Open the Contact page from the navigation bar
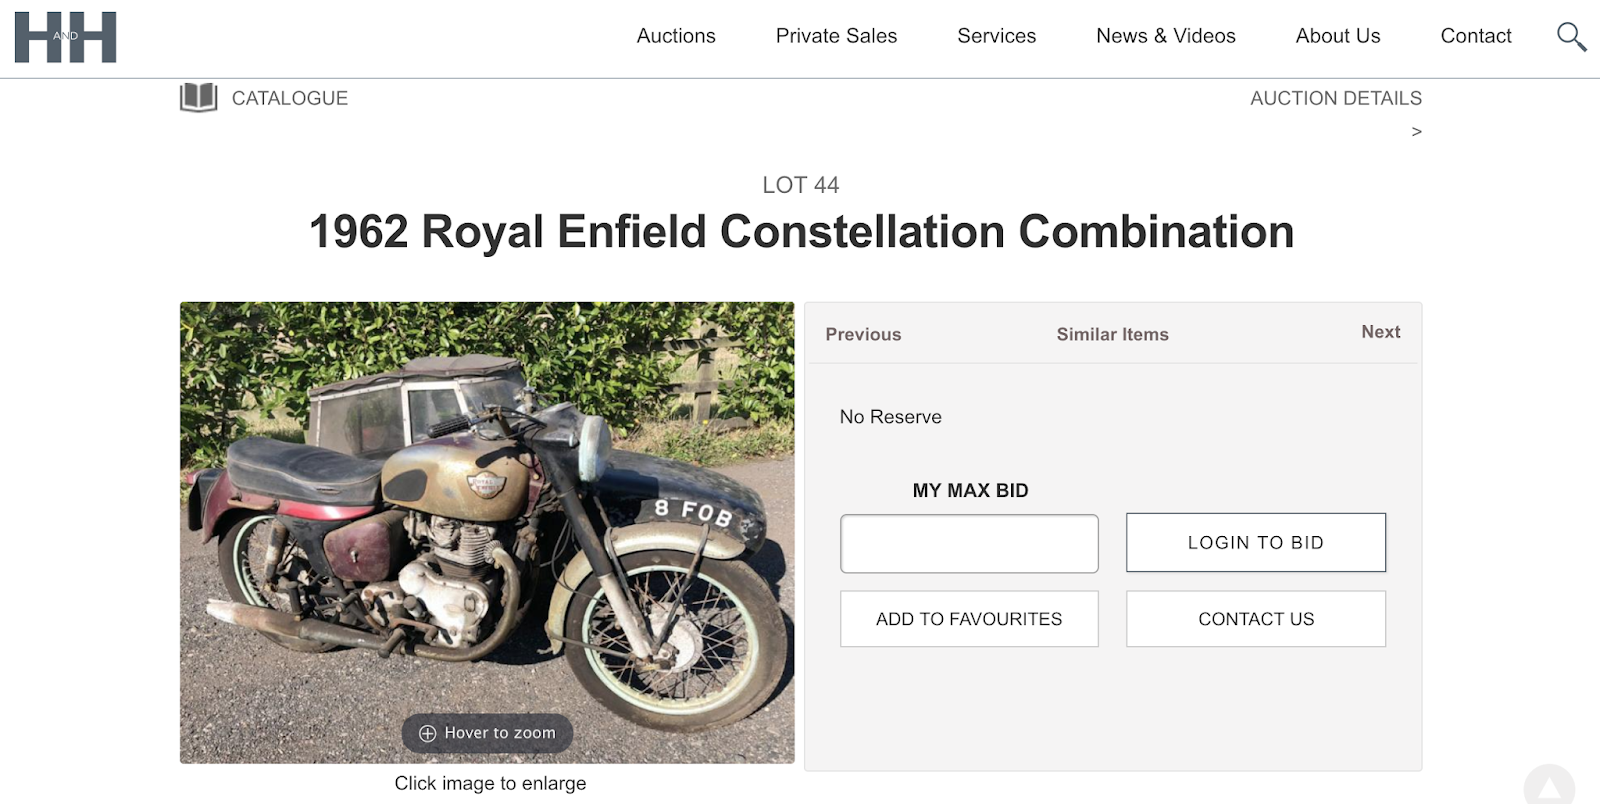 (1475, 36)
